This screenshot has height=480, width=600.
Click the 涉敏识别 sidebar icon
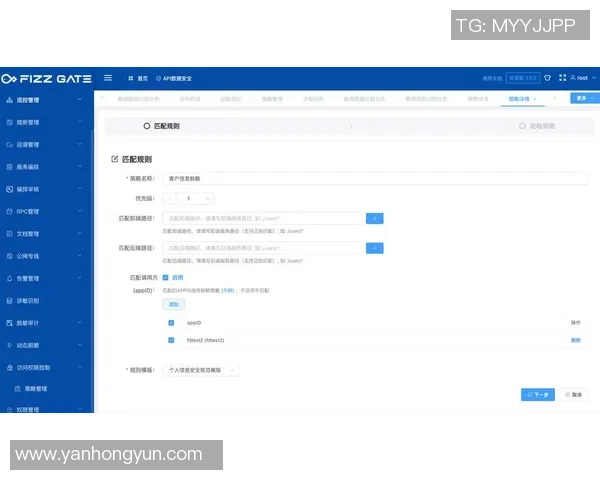click(10, 300)
